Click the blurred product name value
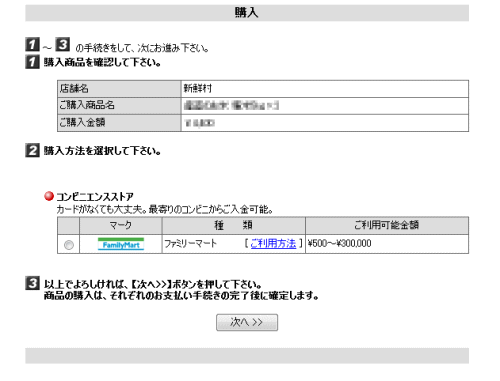Screen dimensions: 500x381 (x=231, y=106)
